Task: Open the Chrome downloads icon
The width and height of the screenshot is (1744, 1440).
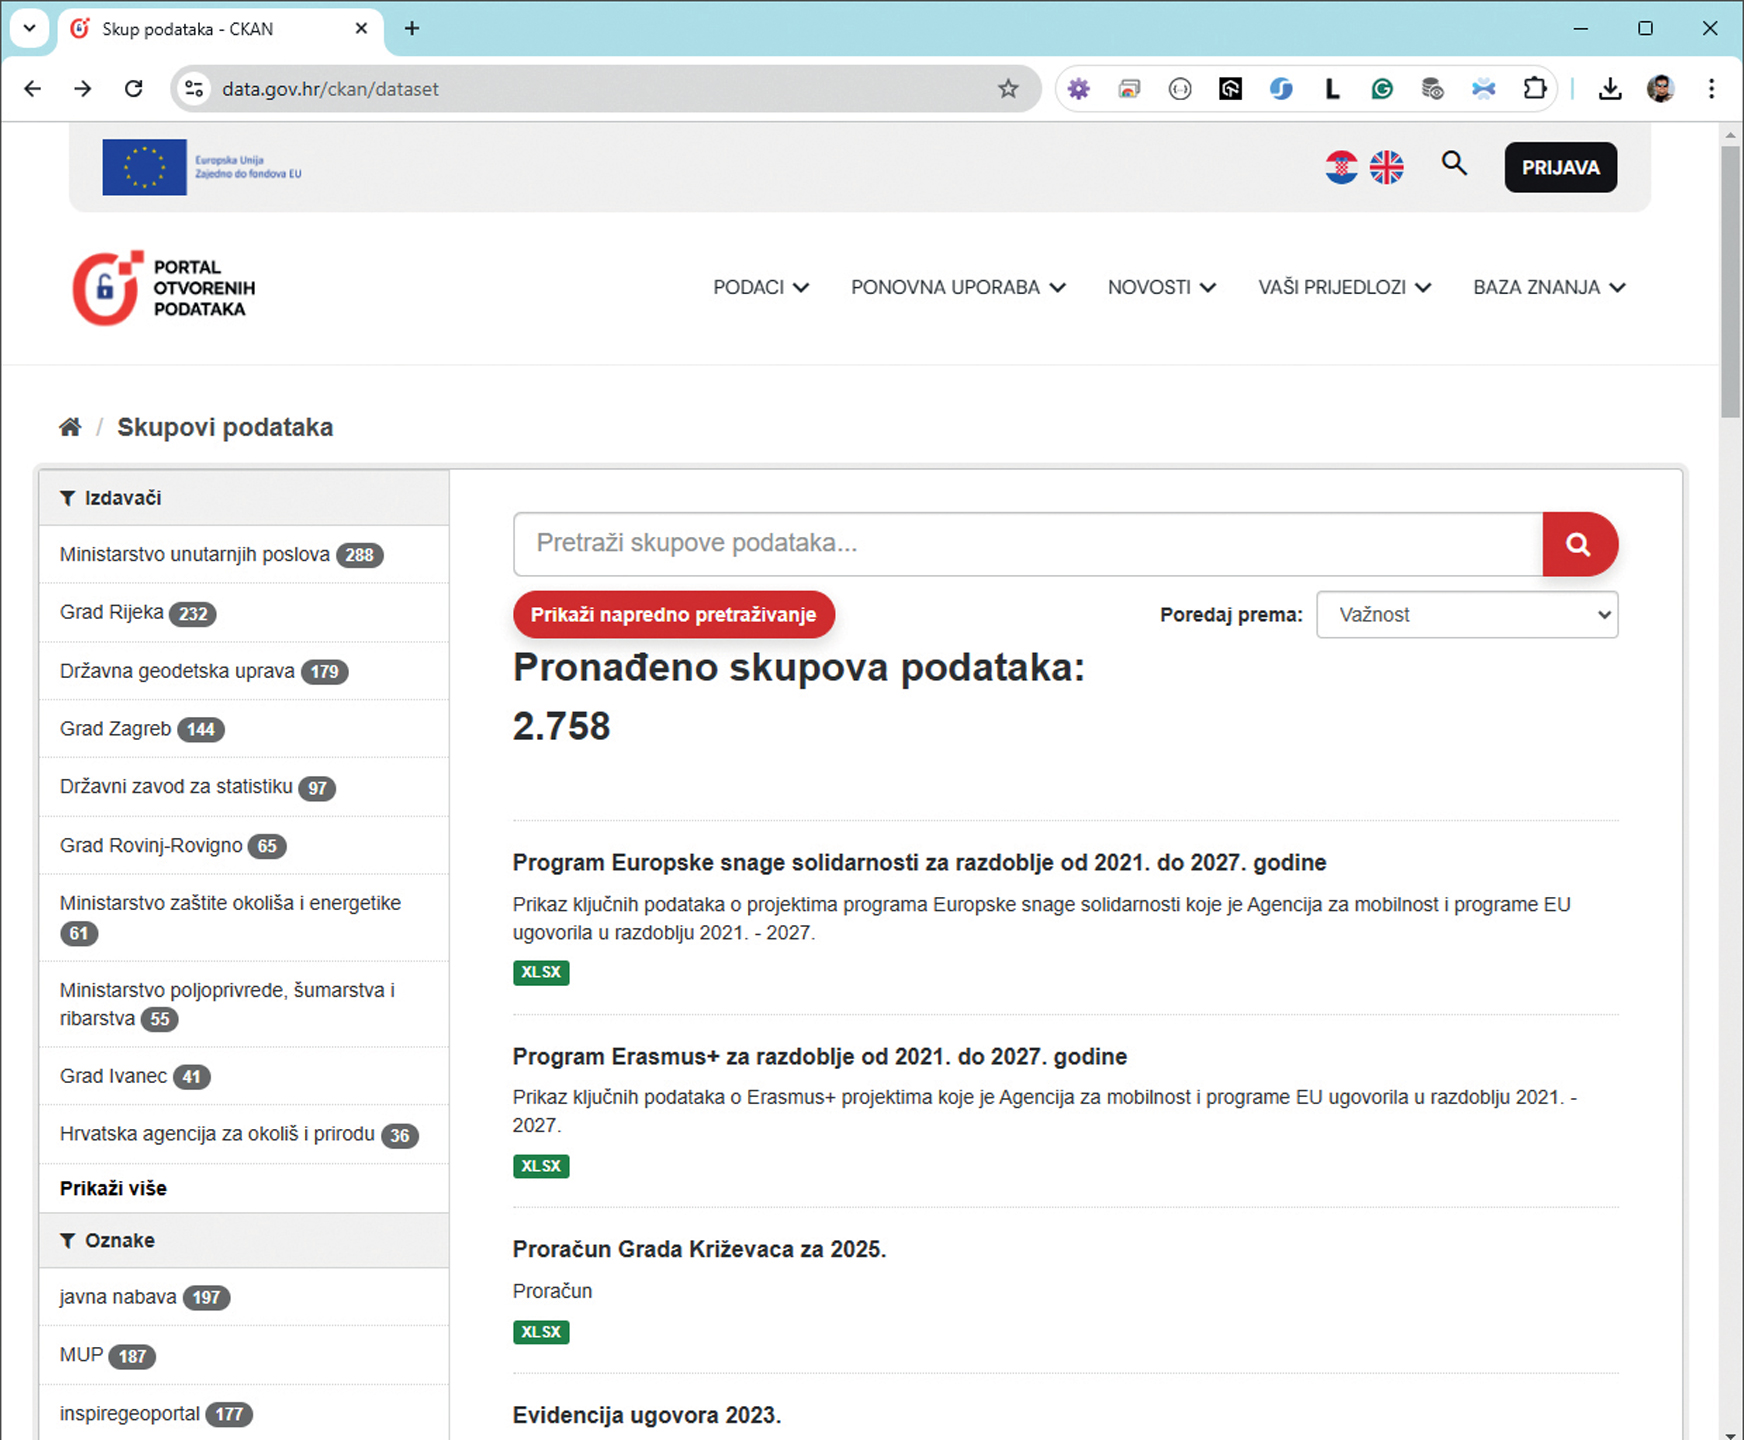Action: [x=1609, y=89]
